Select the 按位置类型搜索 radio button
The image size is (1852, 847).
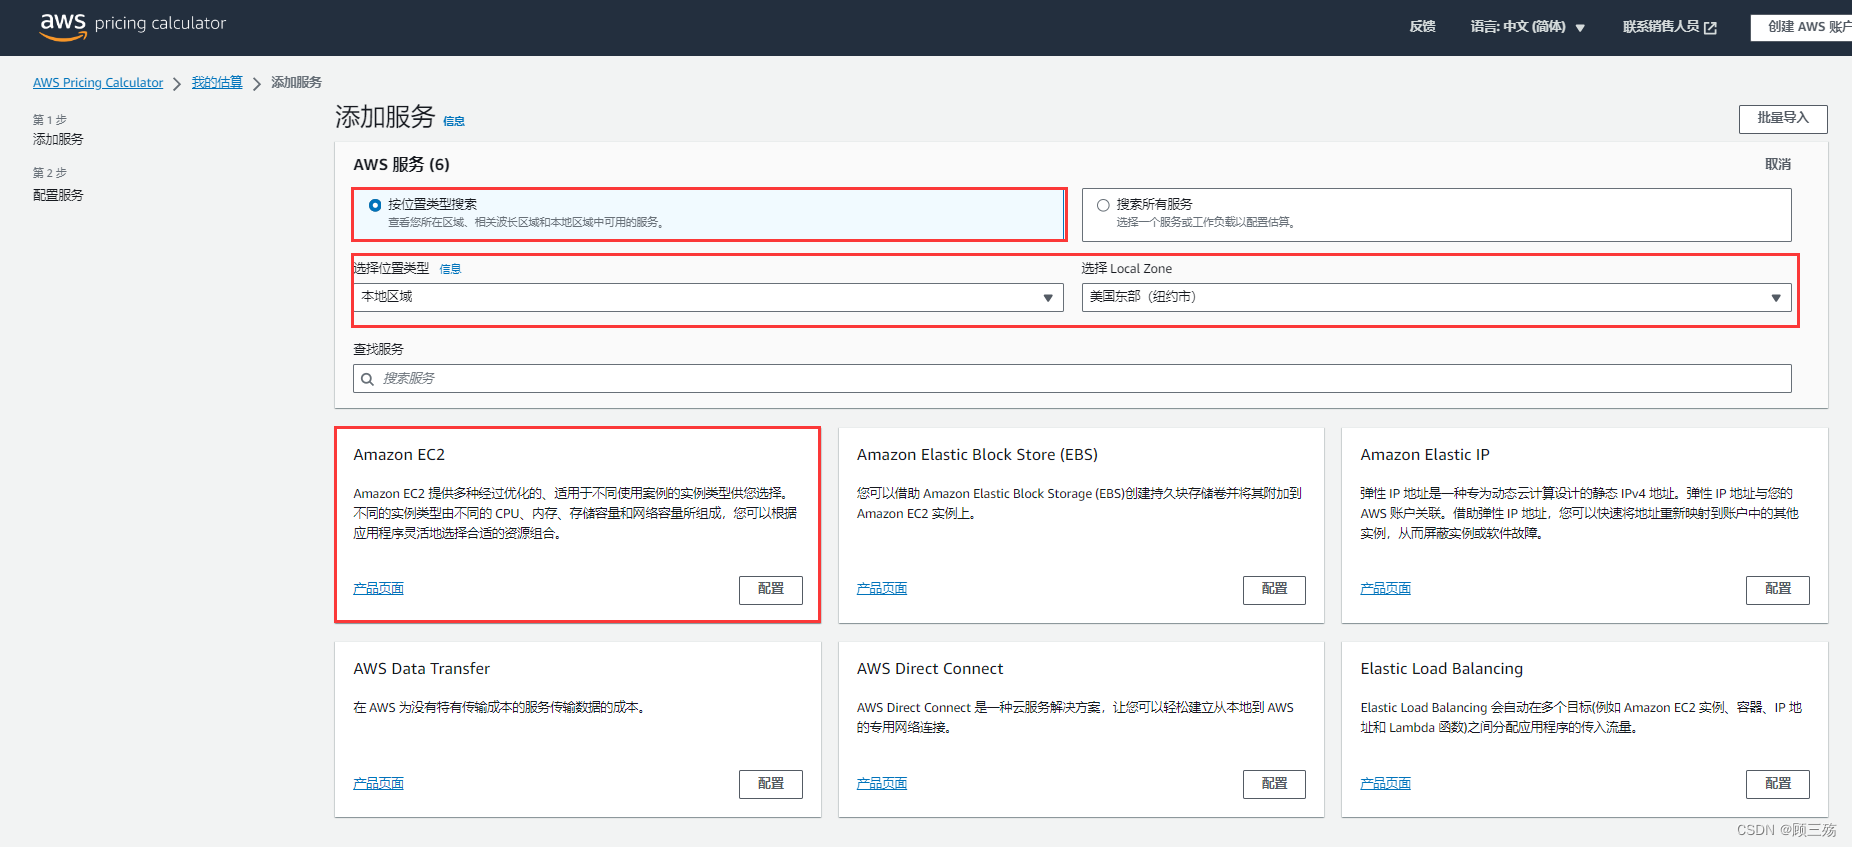point(375,205)
